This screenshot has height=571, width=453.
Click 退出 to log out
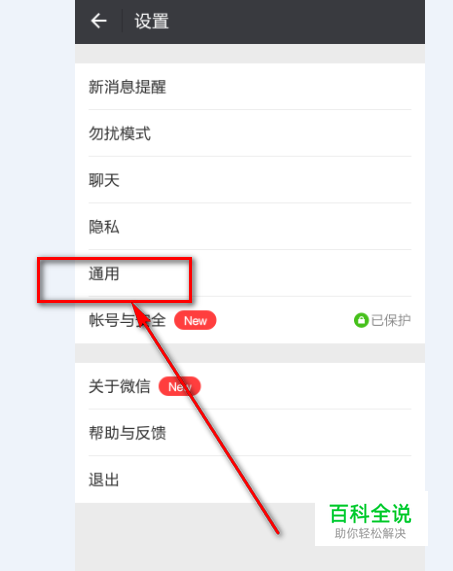tap(250, 480)
